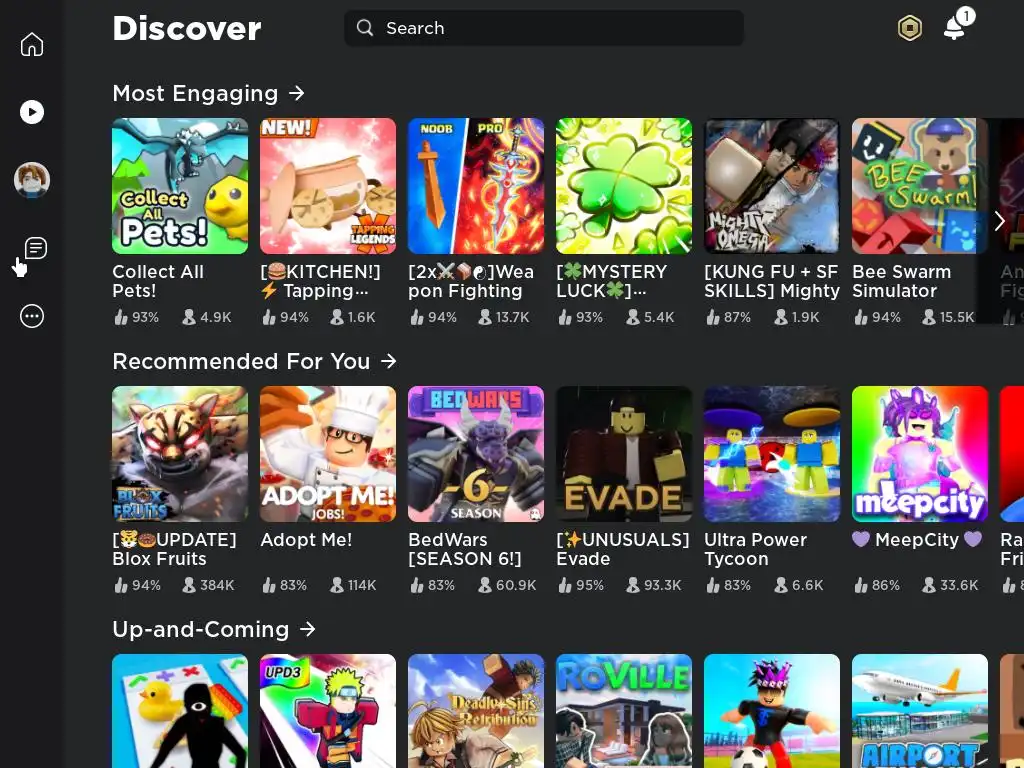1024x768 pixels.
Task: Open the BedWars [SEASON 6!] title link
Action: (x=465, y=549)
